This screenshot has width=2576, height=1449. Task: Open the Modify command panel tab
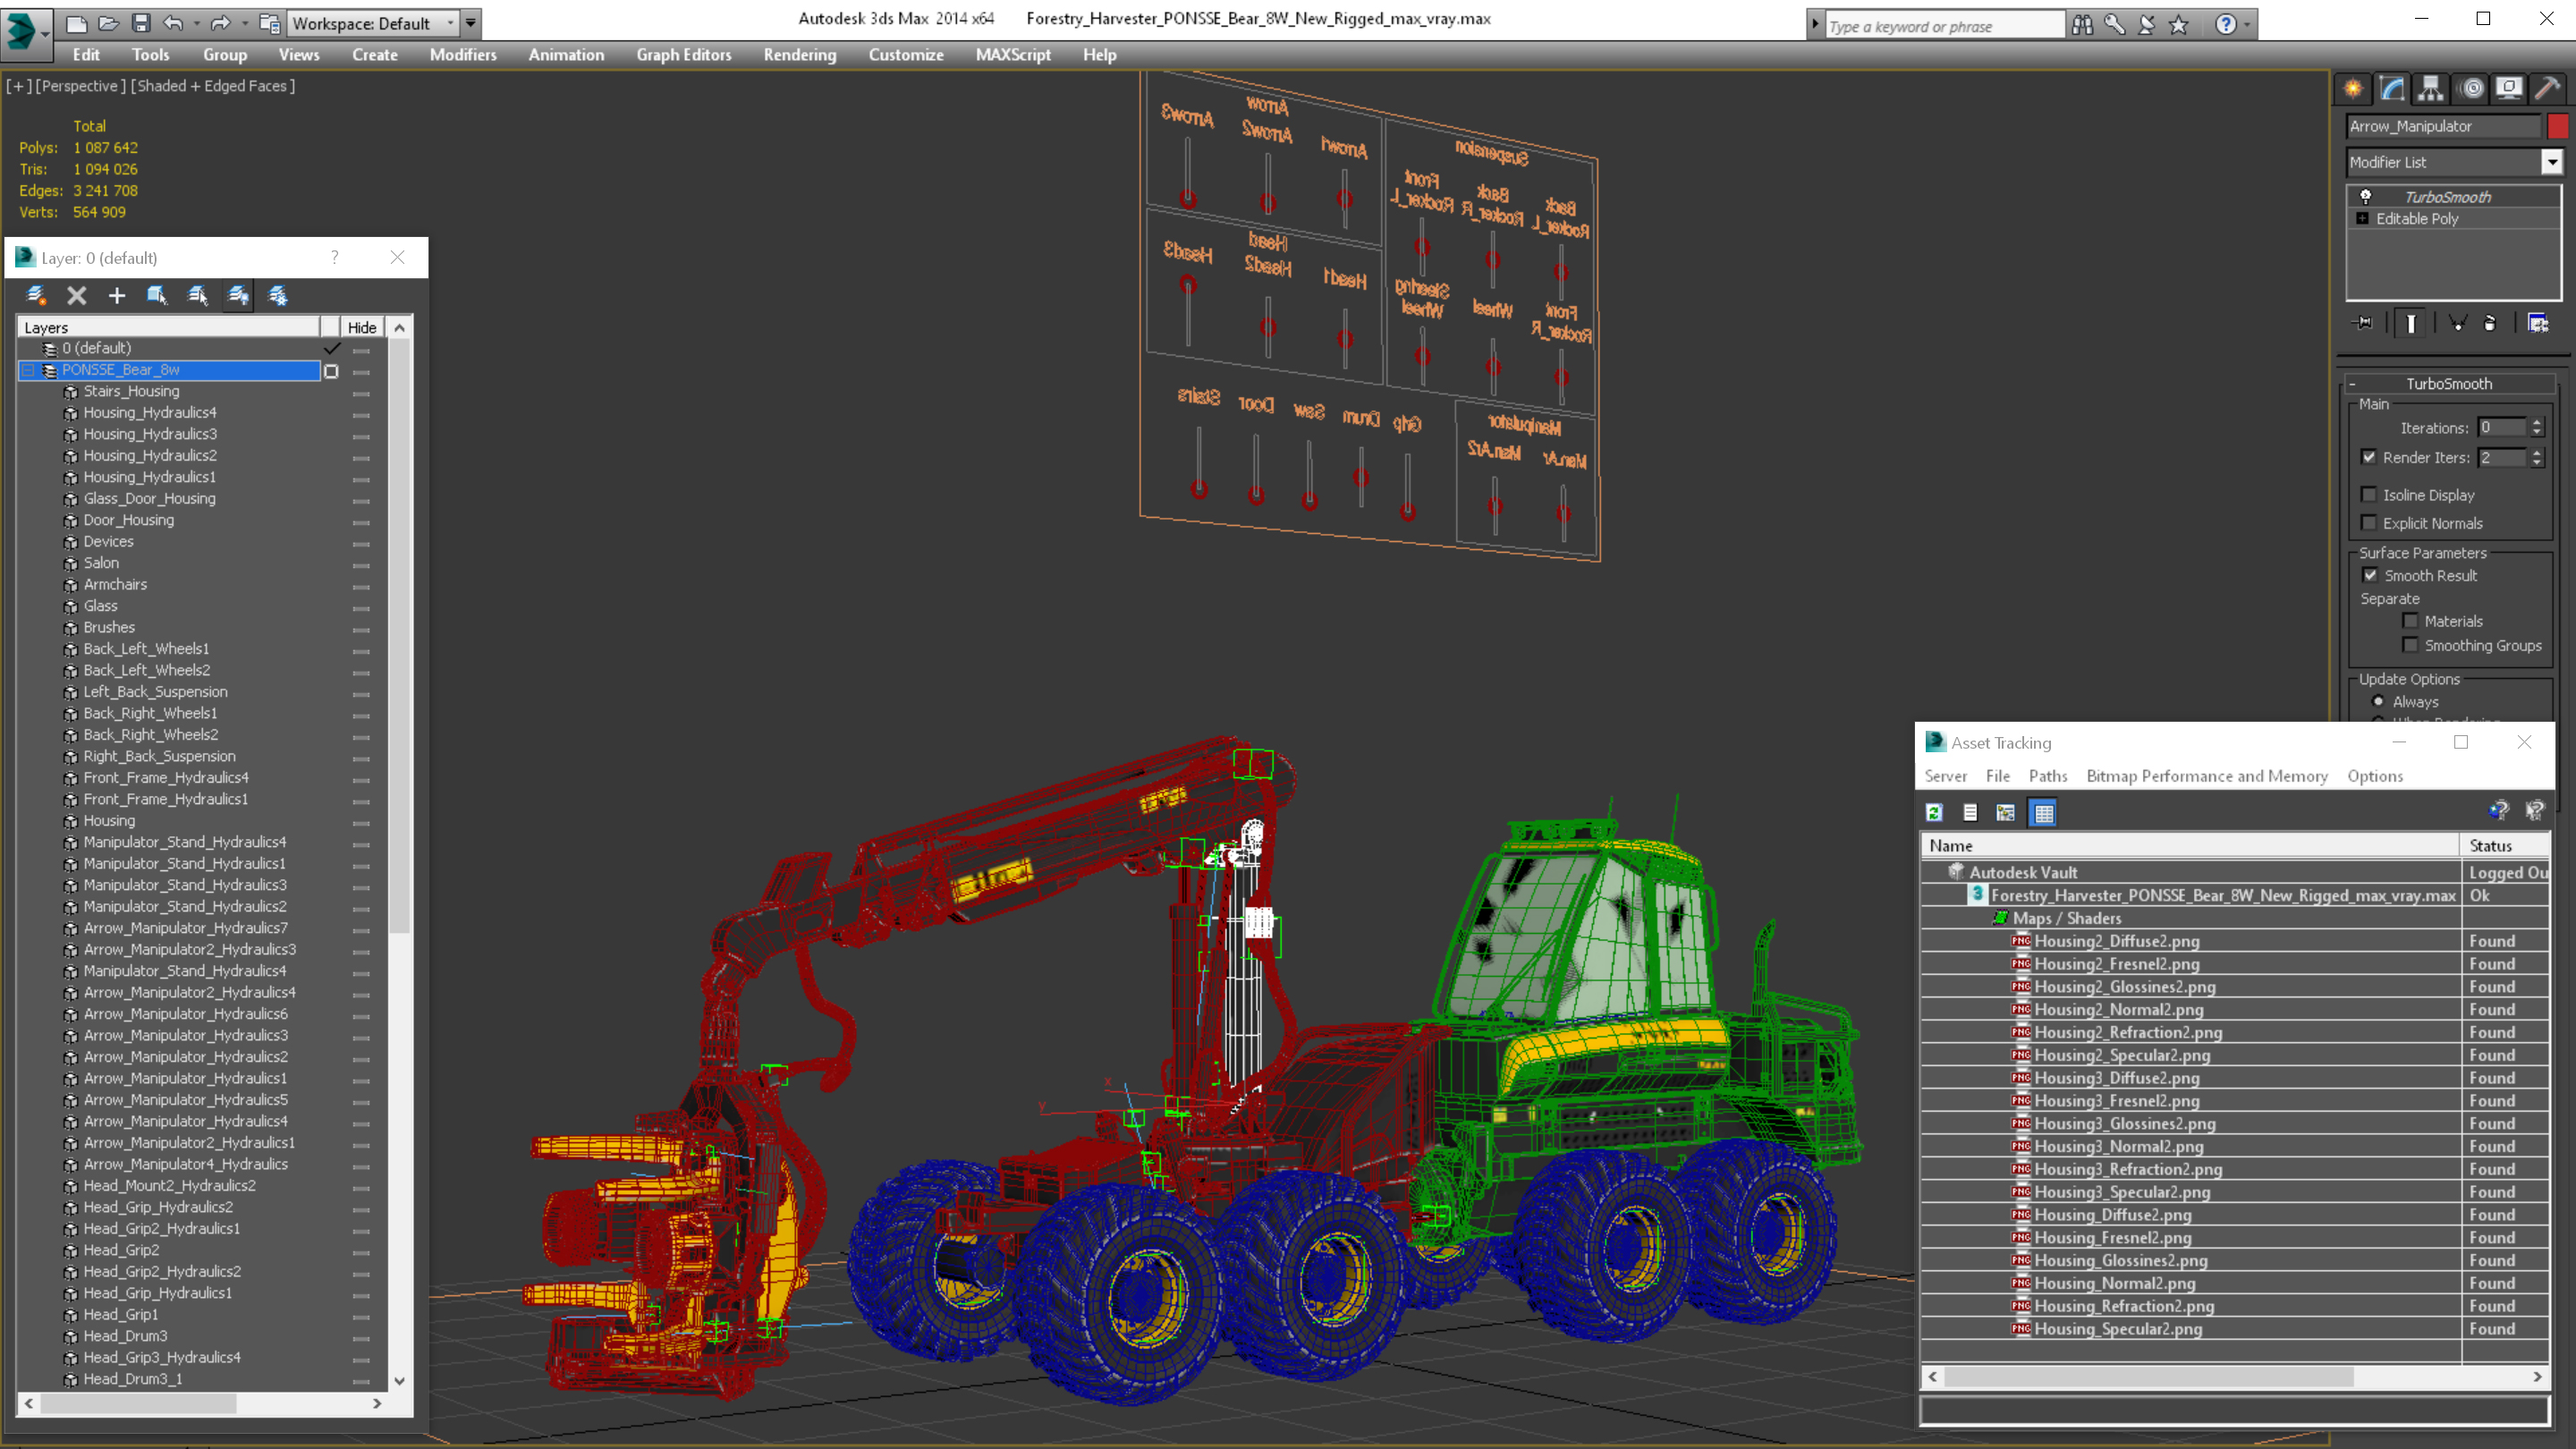tap(2392, 88)
